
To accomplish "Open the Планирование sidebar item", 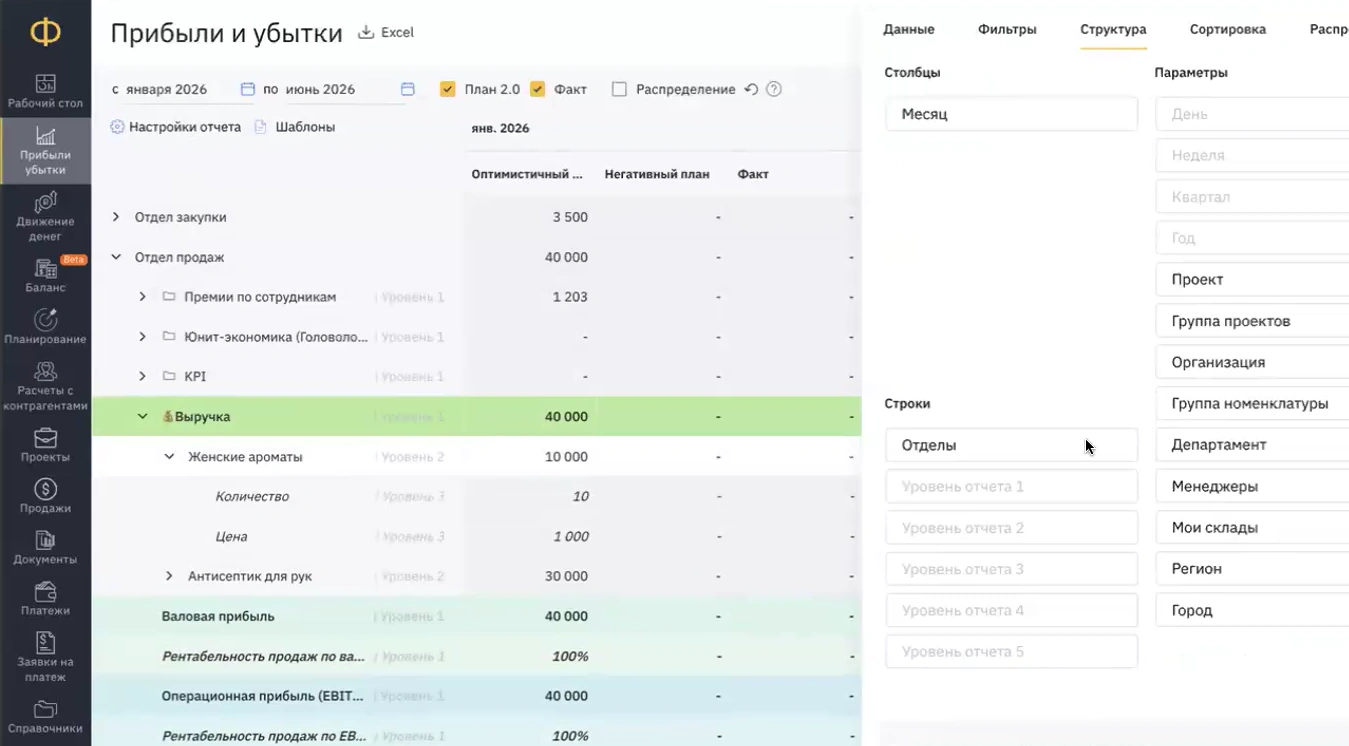I will click(45, 326).
